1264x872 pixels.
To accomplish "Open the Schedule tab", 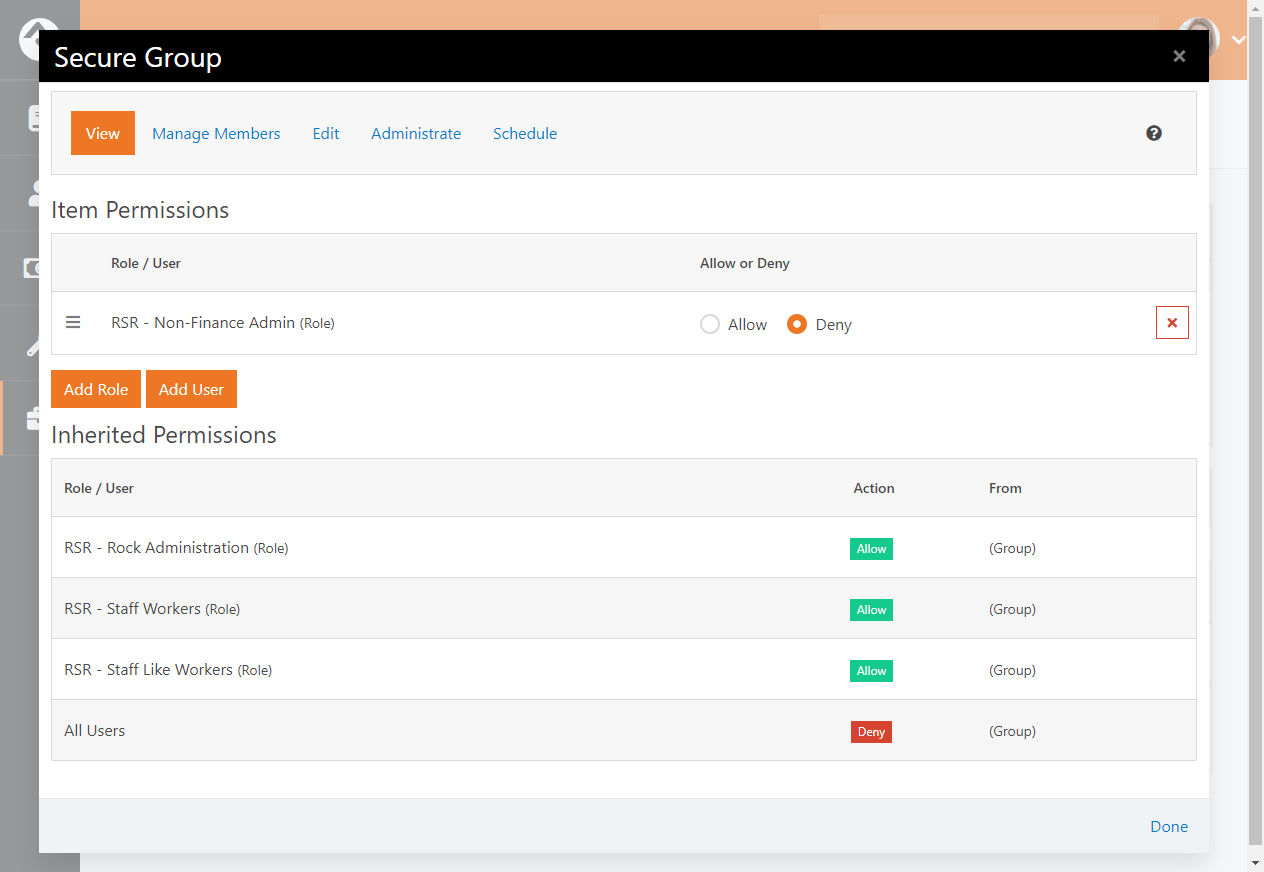I will pyautogui.click(x=525, y=133).
